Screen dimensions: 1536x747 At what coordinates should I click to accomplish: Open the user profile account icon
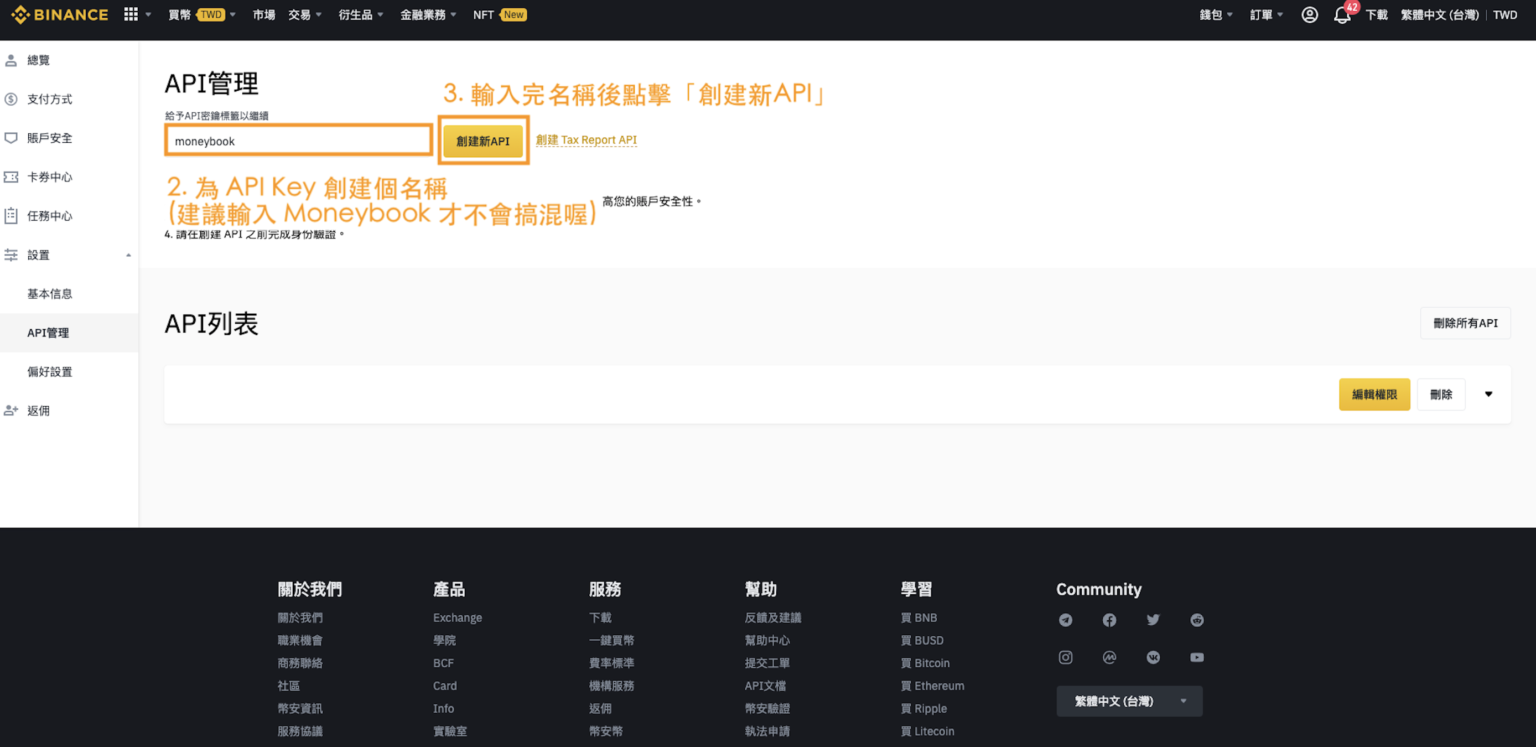[1309, 15]
